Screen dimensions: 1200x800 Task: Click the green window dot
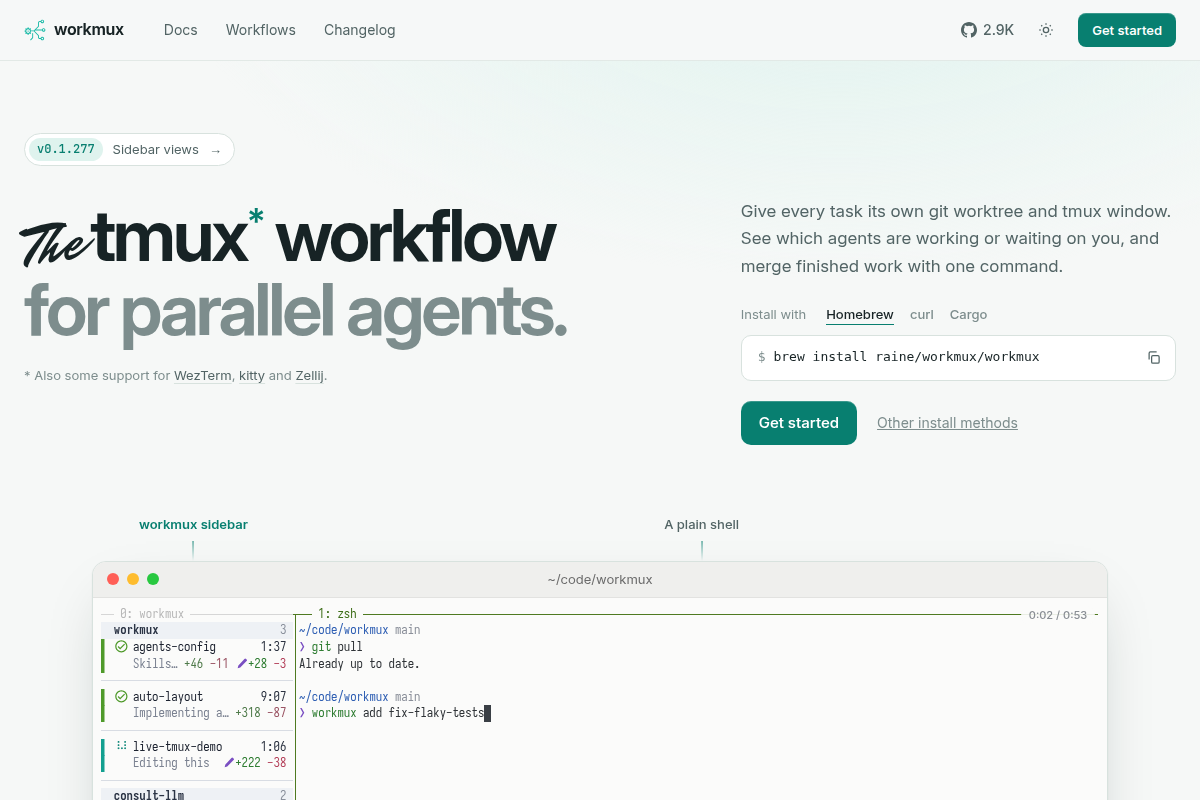click(x=153, y=579)
